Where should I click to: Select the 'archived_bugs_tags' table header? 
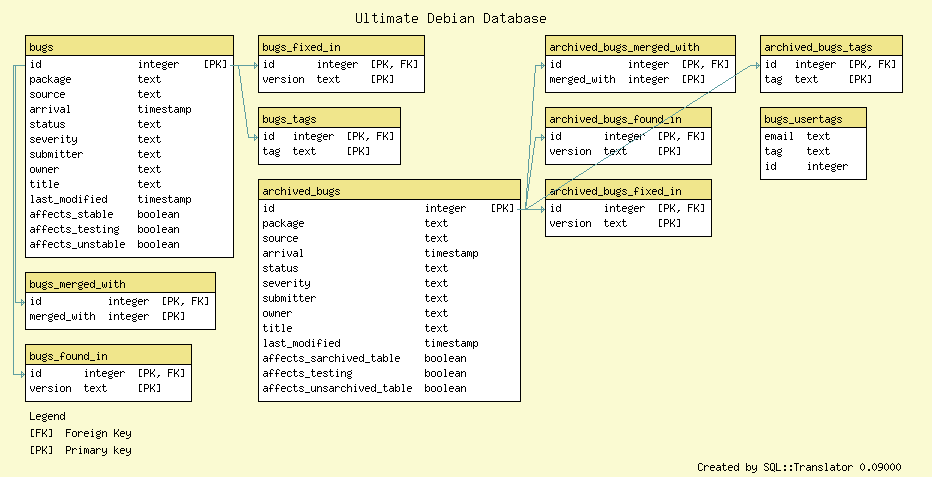831,46
